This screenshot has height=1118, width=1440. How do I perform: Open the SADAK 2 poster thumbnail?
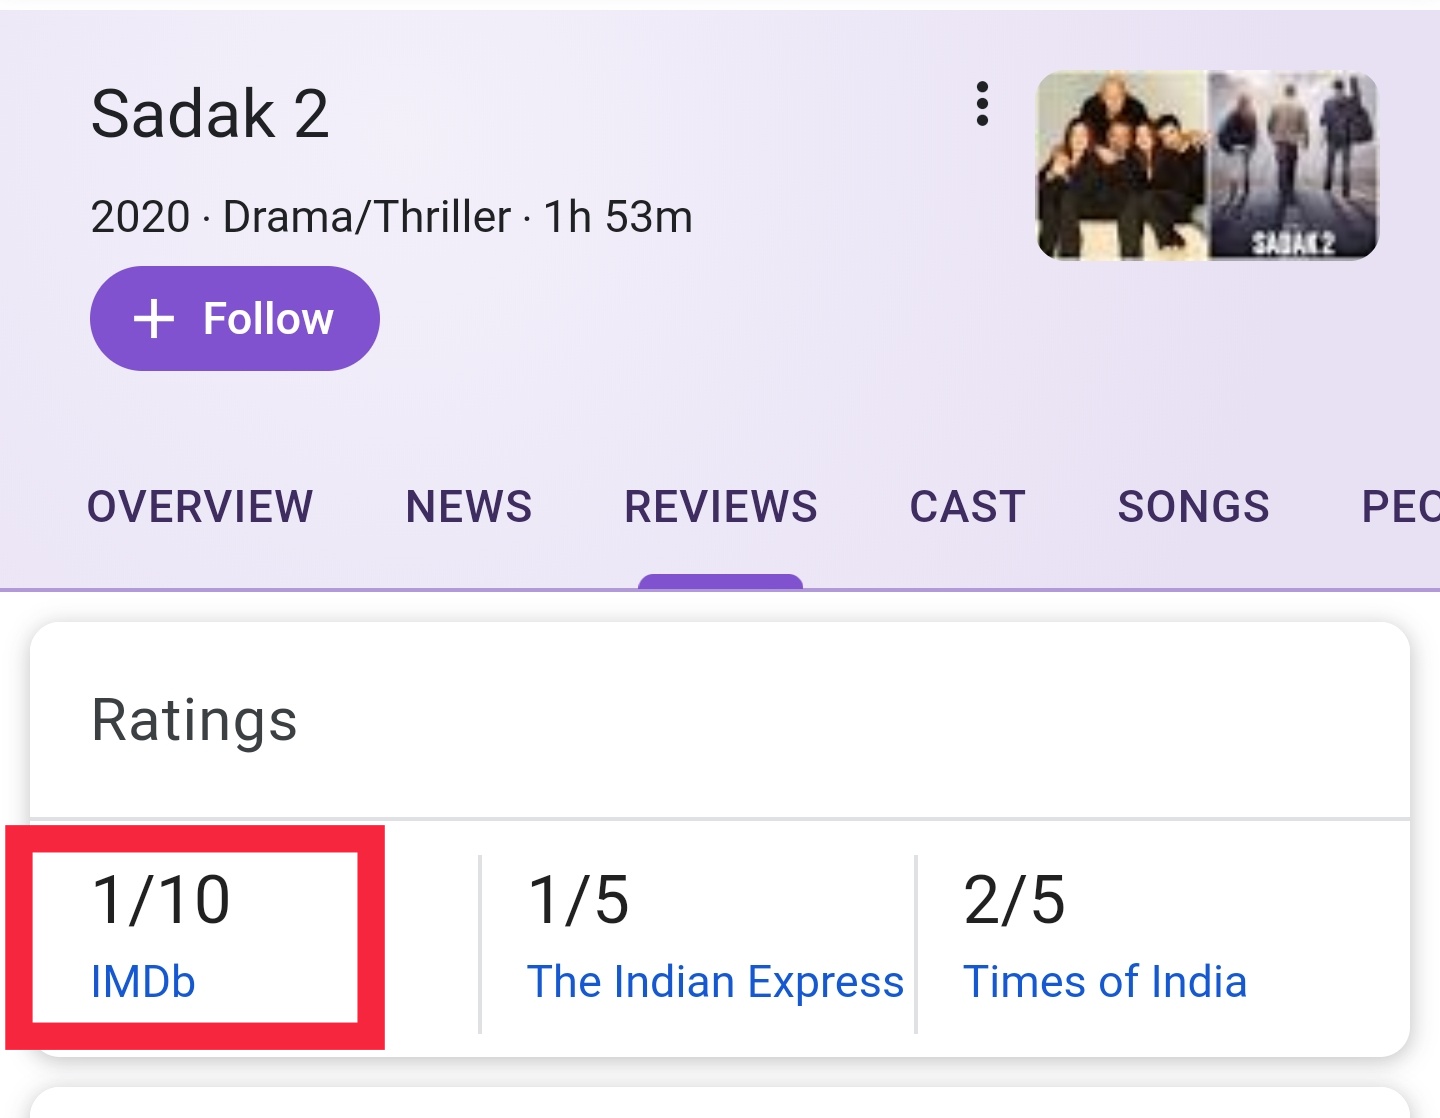click(x=1294, y=165)
